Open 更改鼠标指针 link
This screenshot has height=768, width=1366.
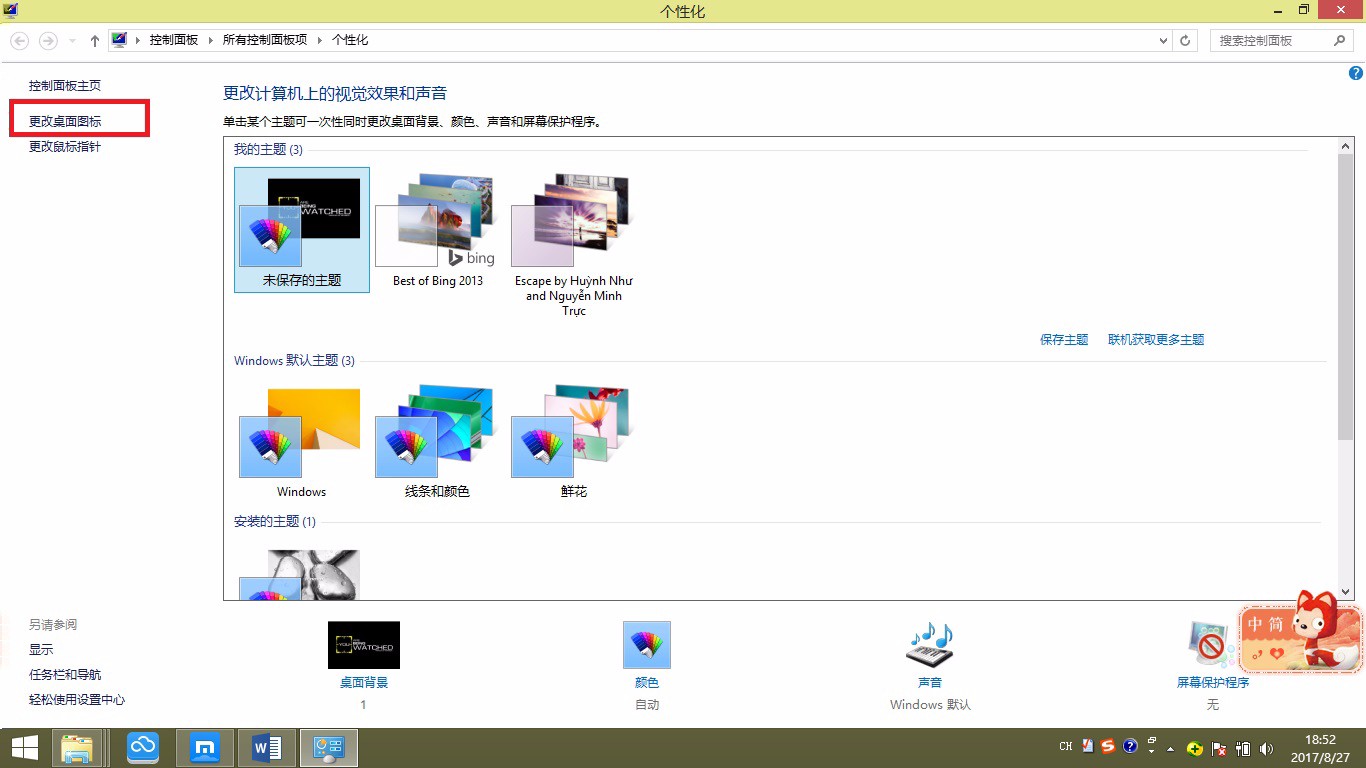click(65, 147)
